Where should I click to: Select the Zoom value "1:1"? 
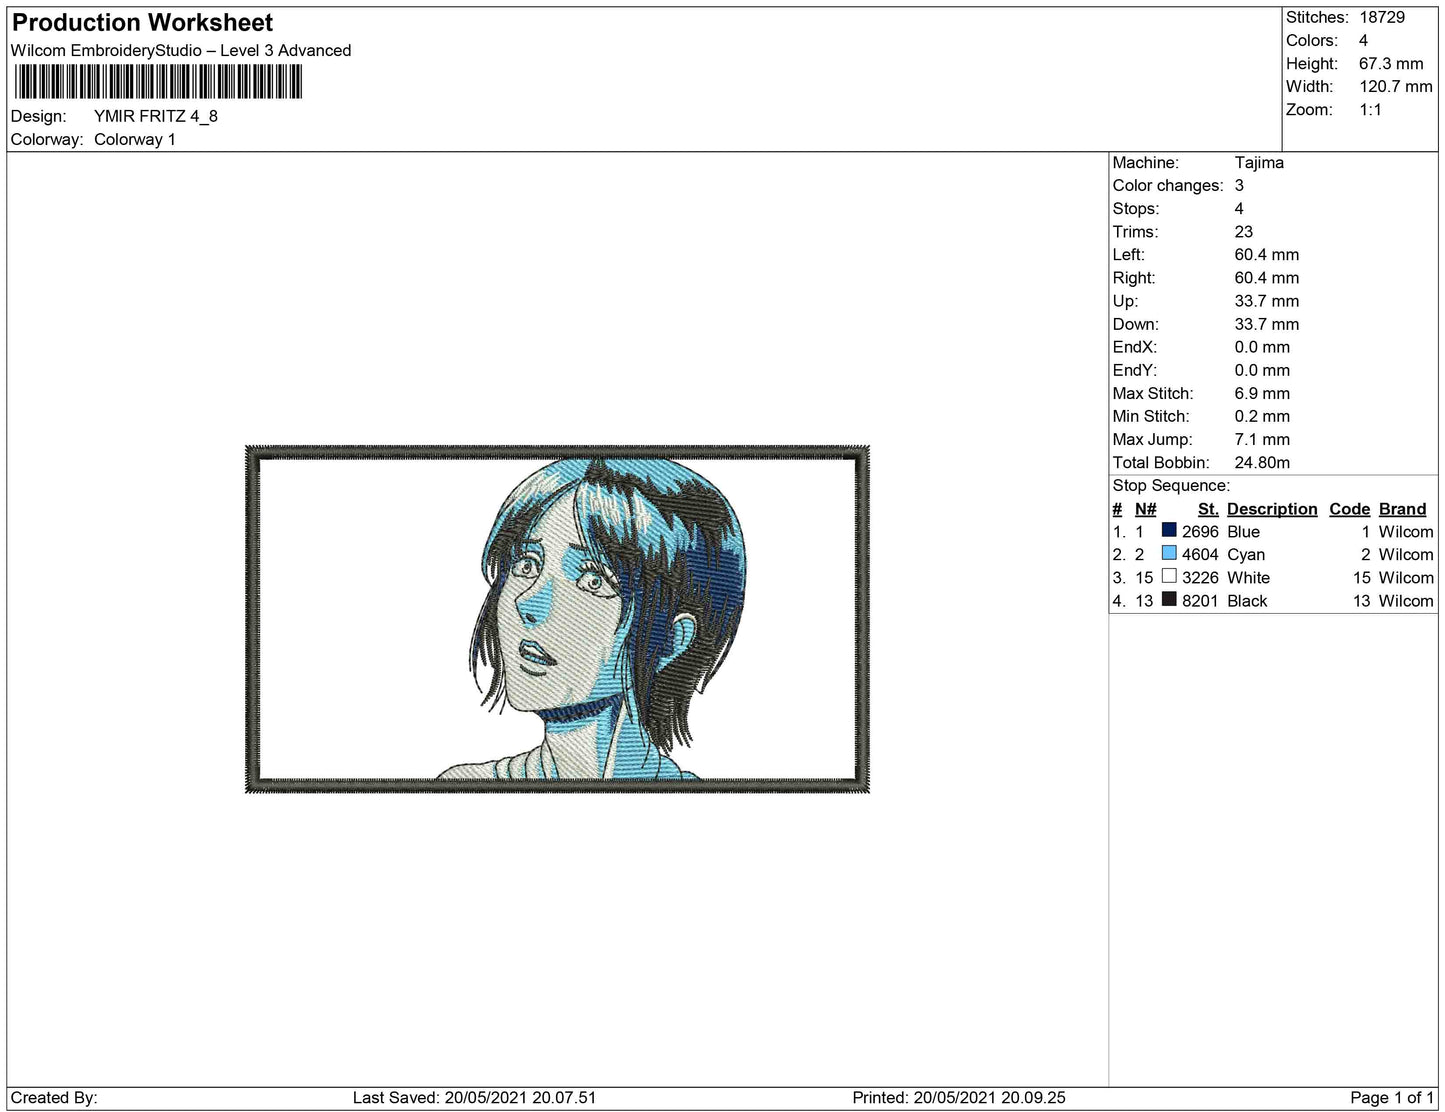[x=1370, y=109]
